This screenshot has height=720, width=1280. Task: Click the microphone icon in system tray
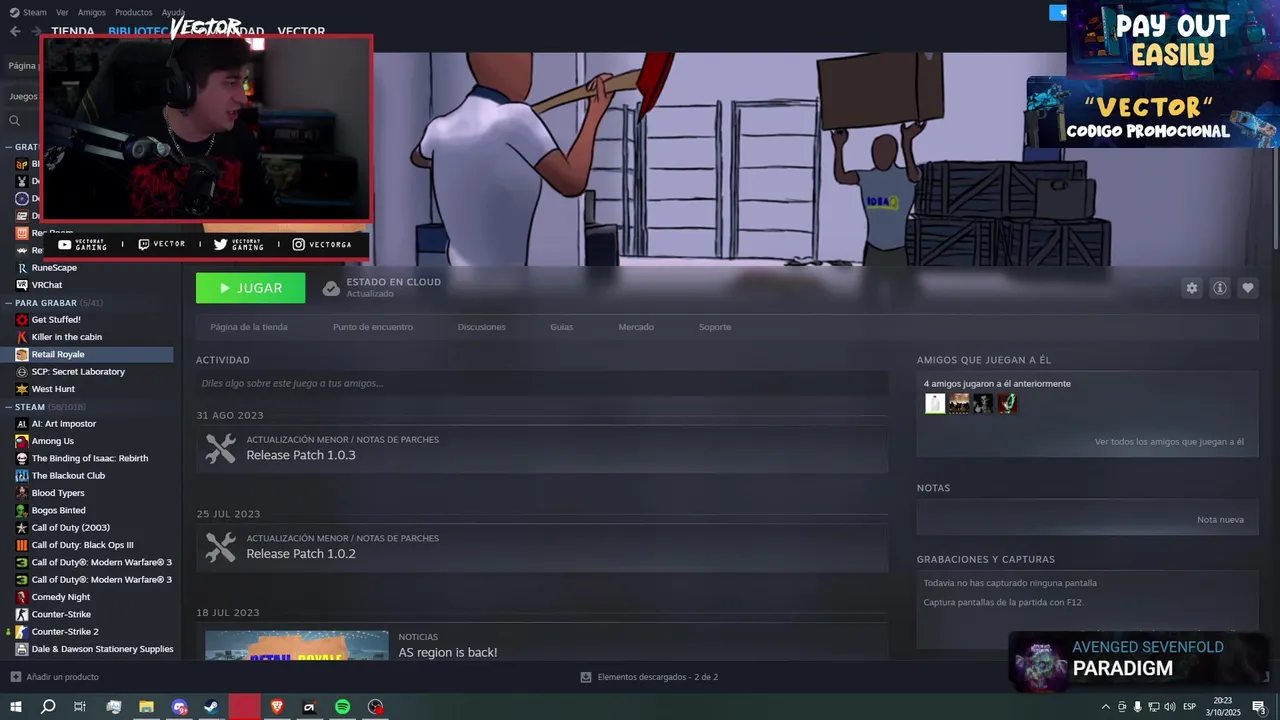1138,707
